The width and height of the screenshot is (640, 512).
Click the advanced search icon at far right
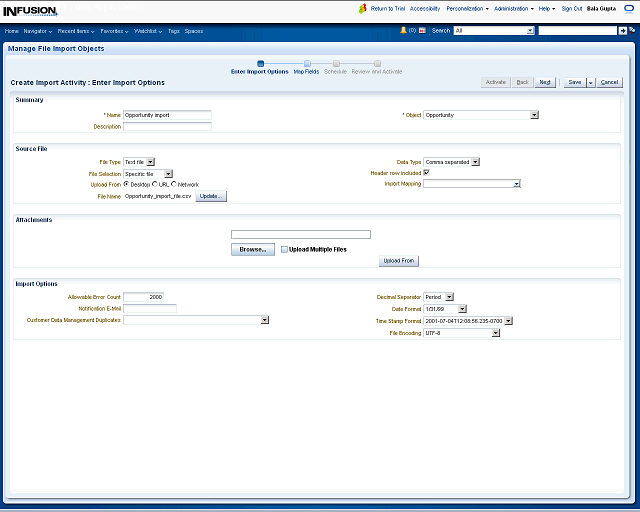click(632, 31)
